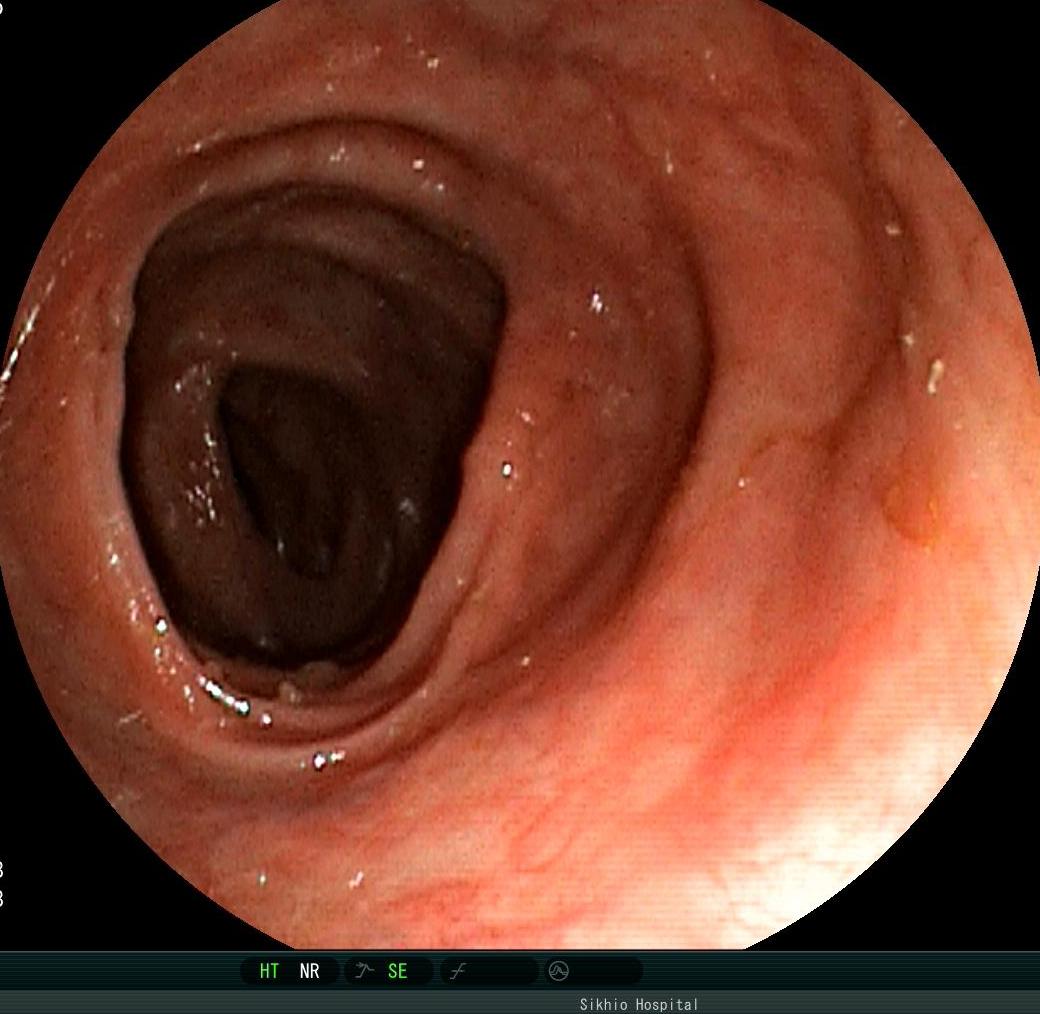Image resolution: width=1040 pixels, height=1014 pixels.
Task: Click the tone curve icon
Action: coord(458,972)
